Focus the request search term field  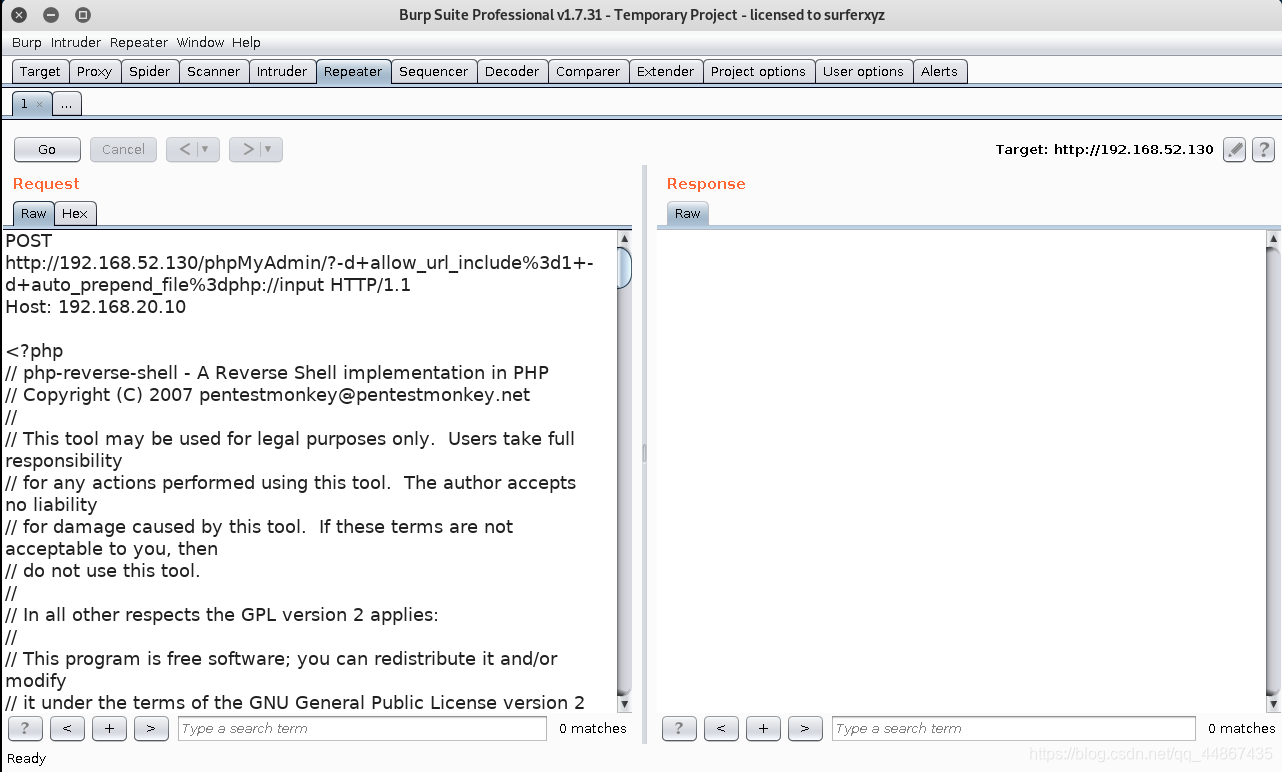362,728
